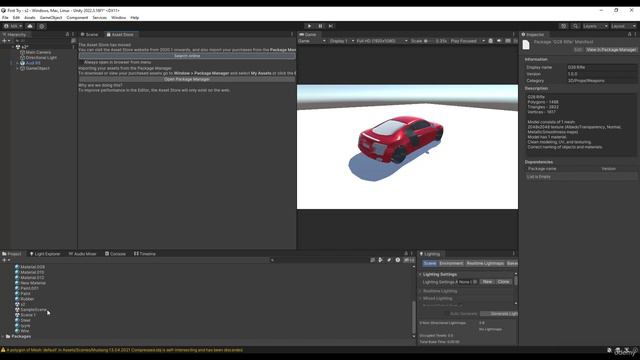Open the Layout dropdown
The width and height of the screenshot is (640, 360).
(623, 26)
